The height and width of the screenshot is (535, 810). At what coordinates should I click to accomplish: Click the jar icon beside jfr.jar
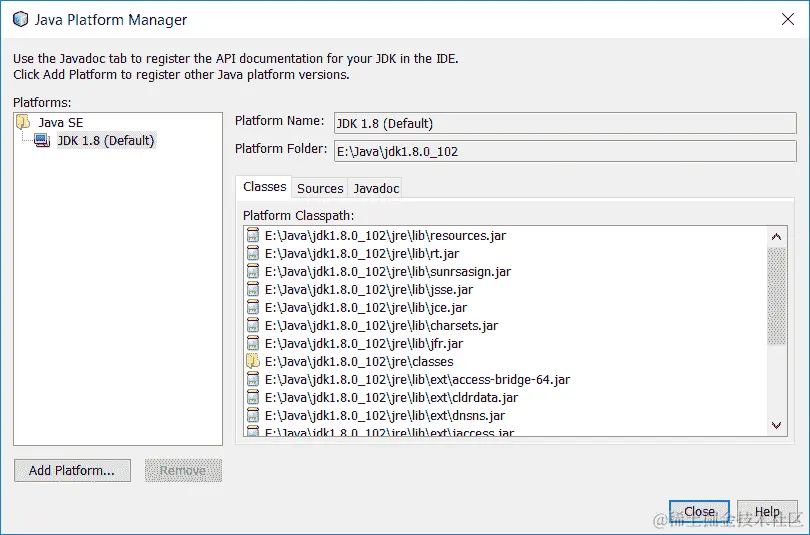click(x=253, y=343)
